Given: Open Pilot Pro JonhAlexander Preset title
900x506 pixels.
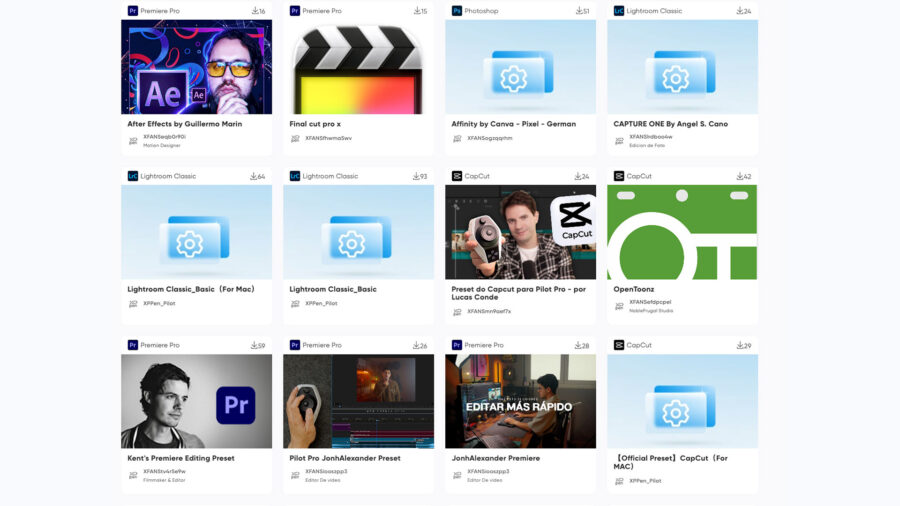Looking at the screenshot, I should coord(345,458).
